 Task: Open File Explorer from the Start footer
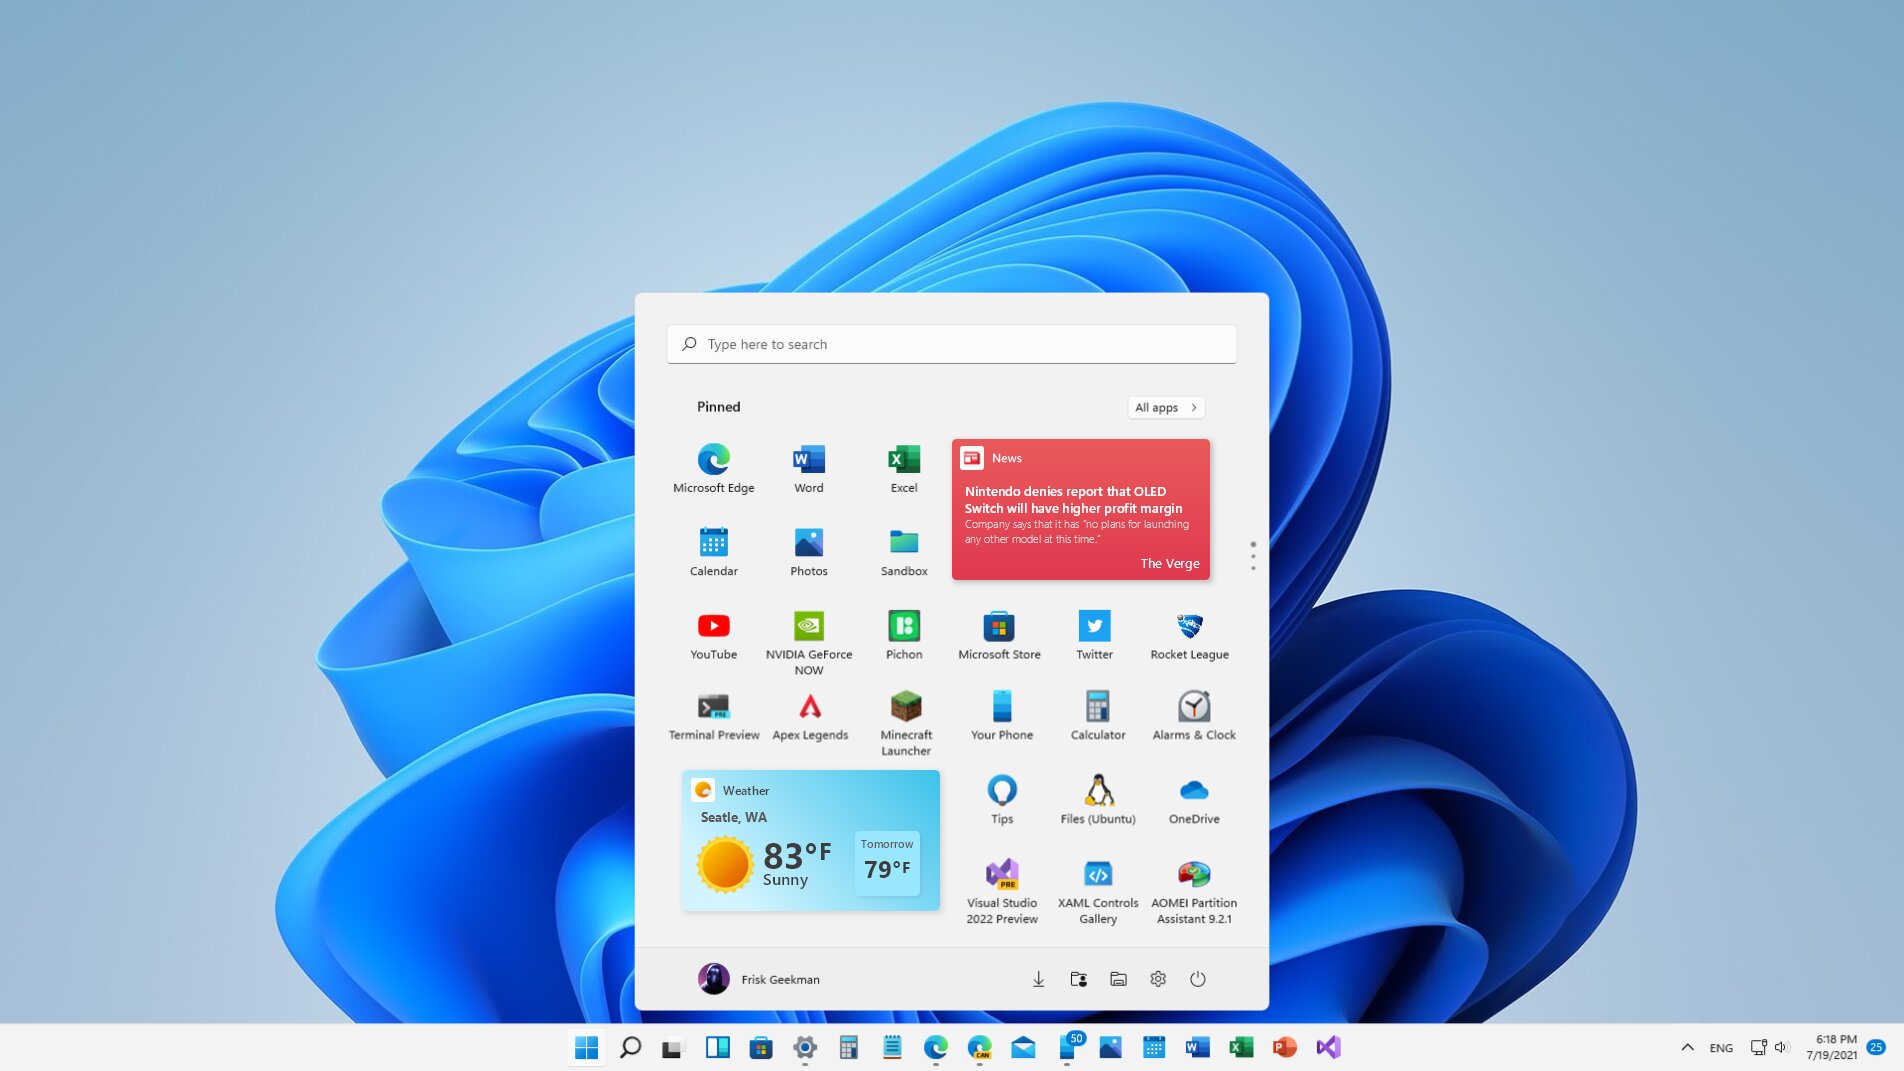(x=1118, y=979)
